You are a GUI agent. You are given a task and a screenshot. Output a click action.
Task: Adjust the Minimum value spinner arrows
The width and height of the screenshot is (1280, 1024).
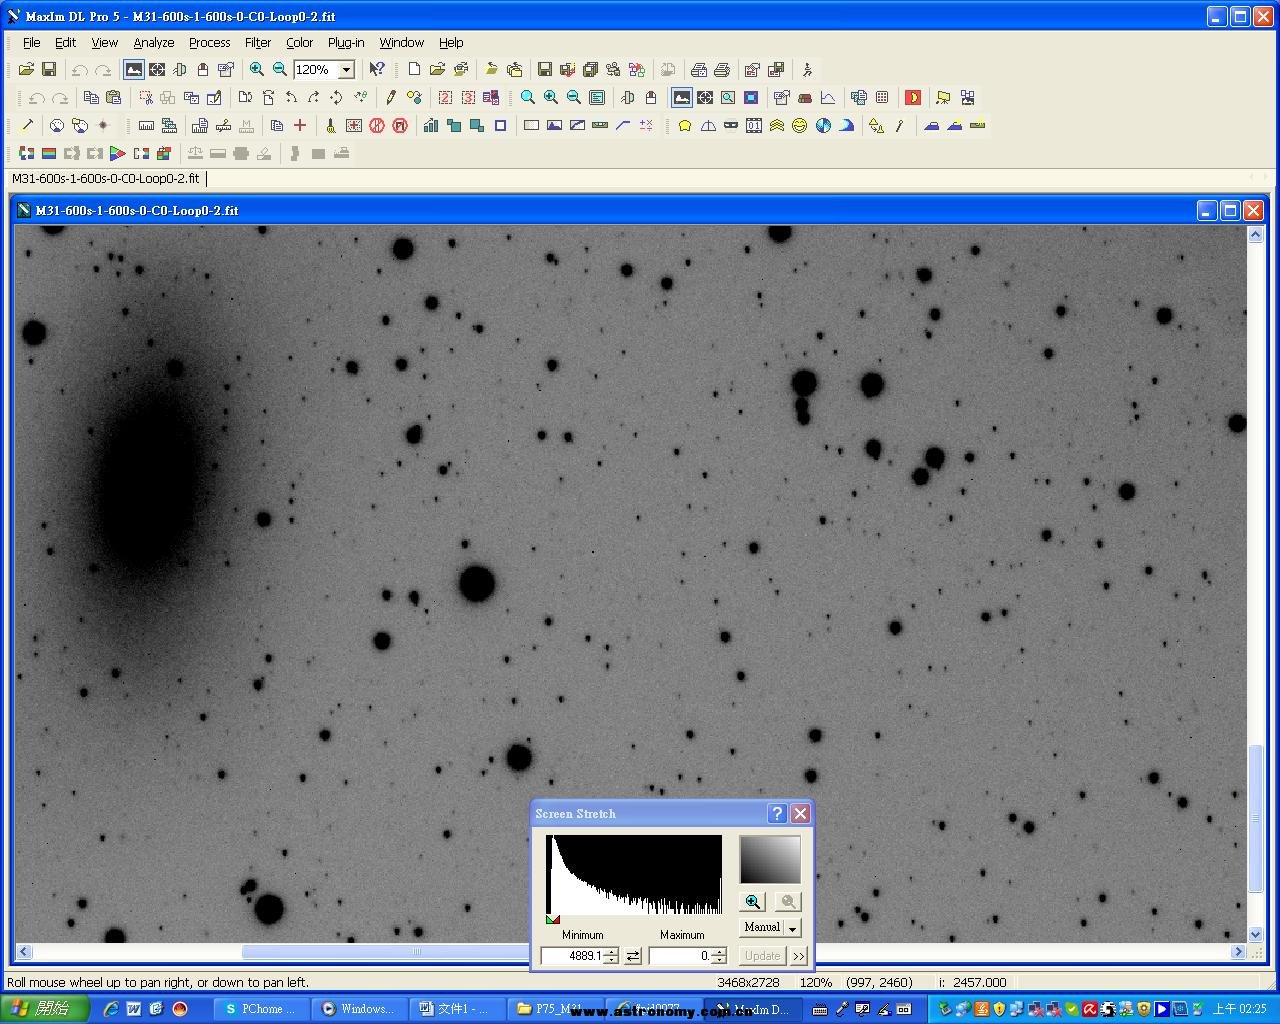coord(611,956)
